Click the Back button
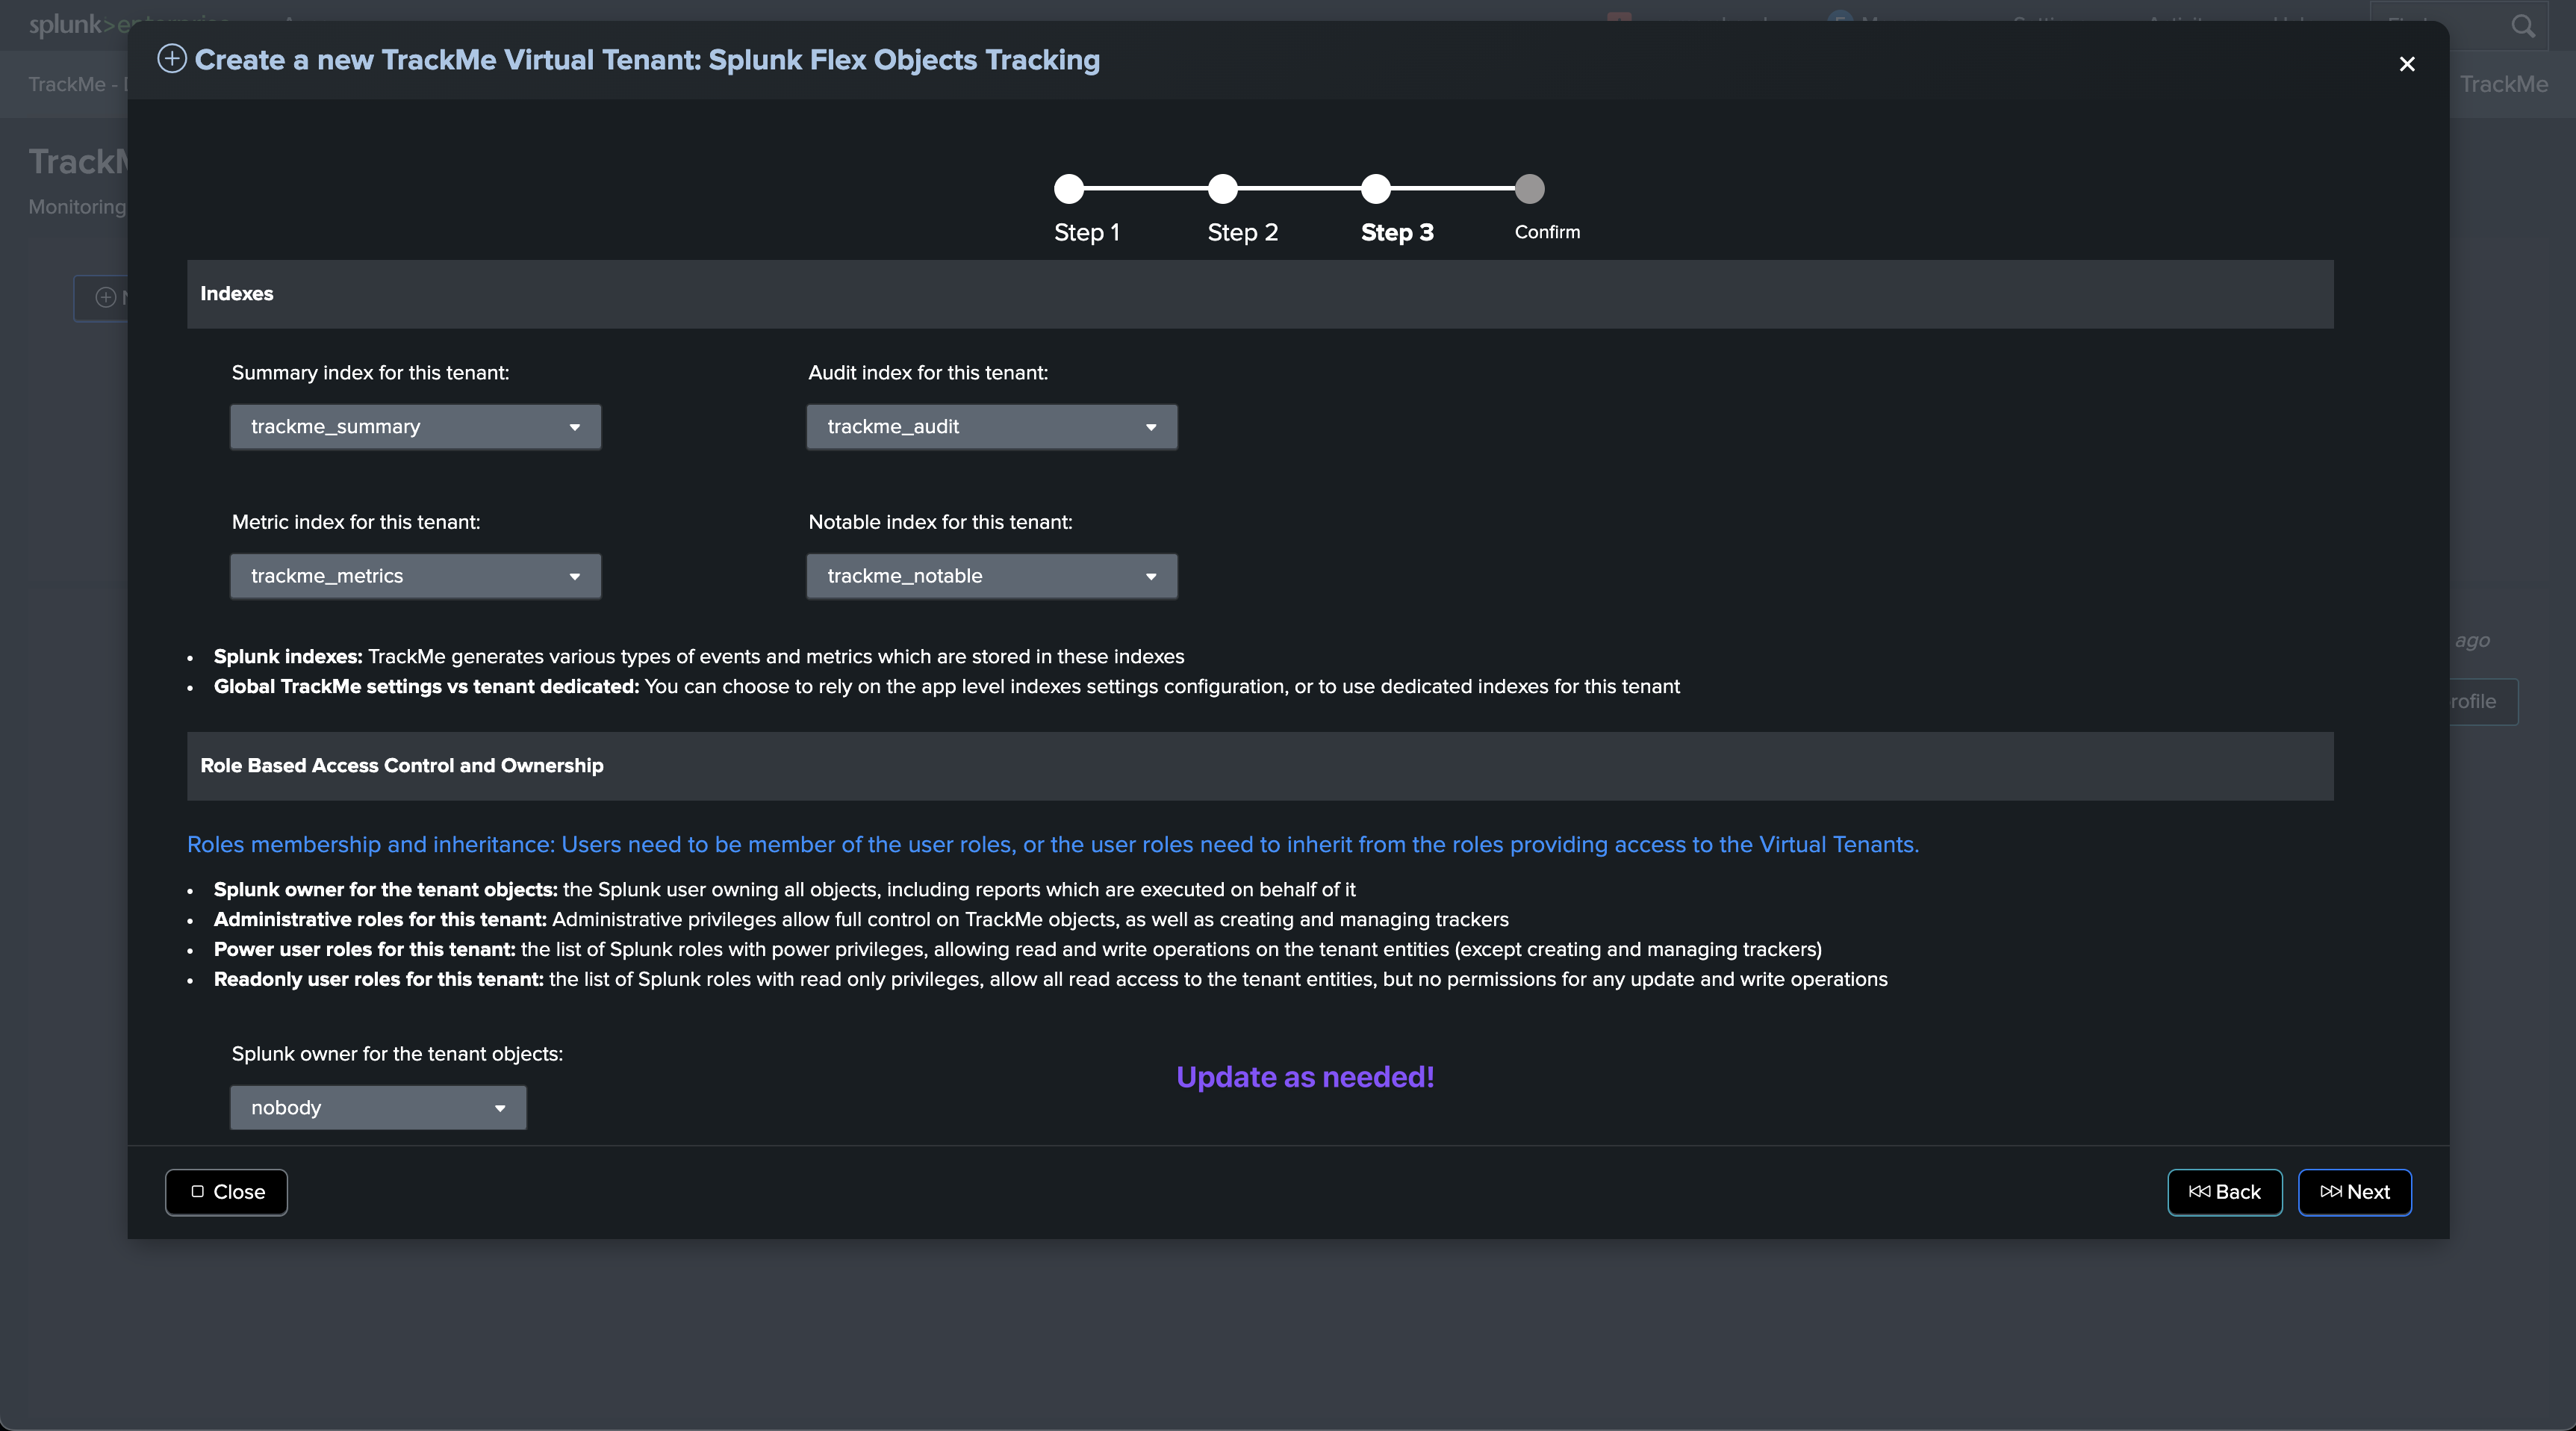This screenshot has height=1431, width=2576. tap(2225, 1192)
